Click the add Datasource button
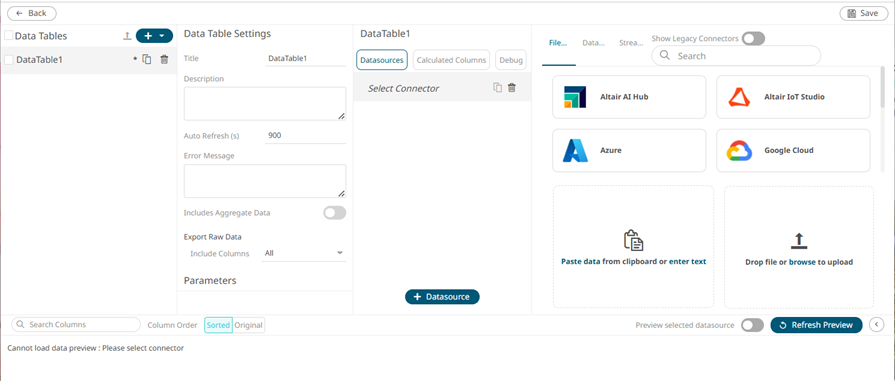The width and height of the screenshot is (895, 381). click(x=442, y=296)
